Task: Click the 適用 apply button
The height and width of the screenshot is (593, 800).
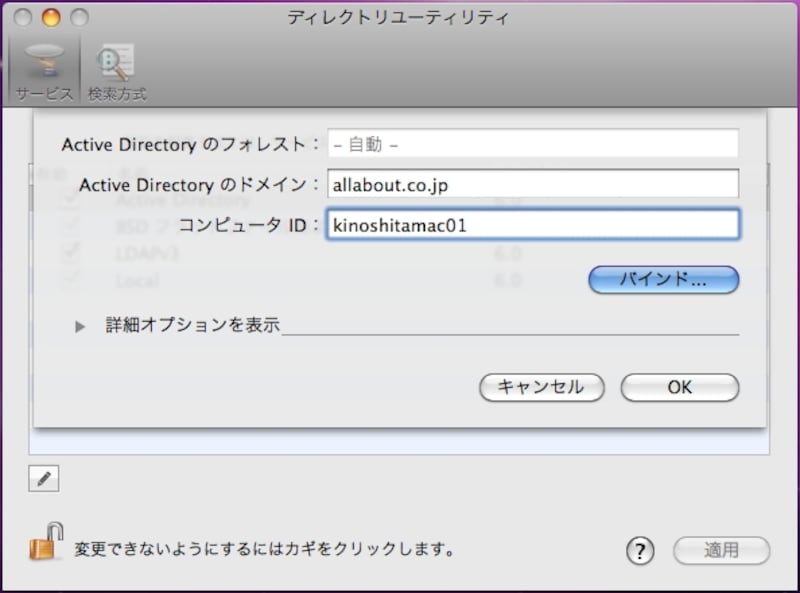Action: tap(721, 550)
